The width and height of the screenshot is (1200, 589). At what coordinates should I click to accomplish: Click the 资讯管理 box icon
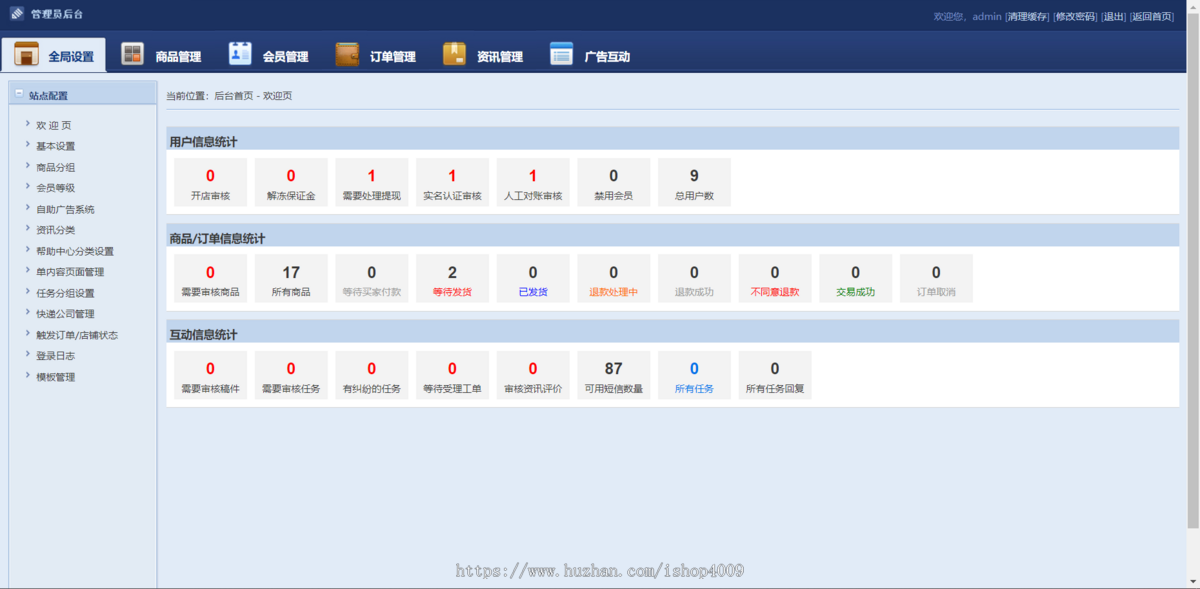pos(454,54)
